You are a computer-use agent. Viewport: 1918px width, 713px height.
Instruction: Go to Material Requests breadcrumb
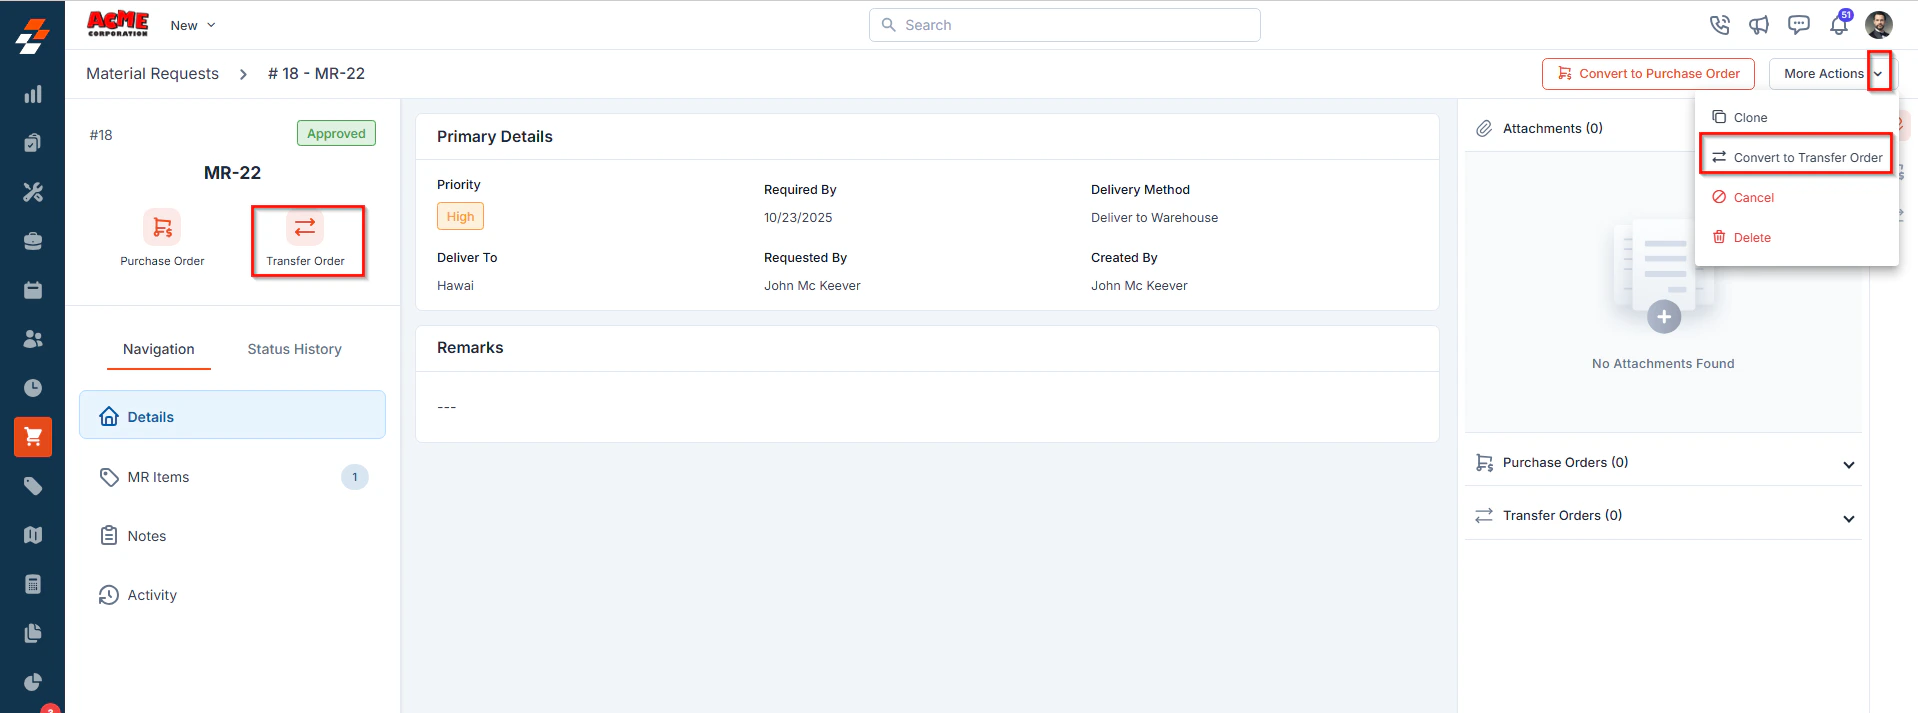(152, 73)
